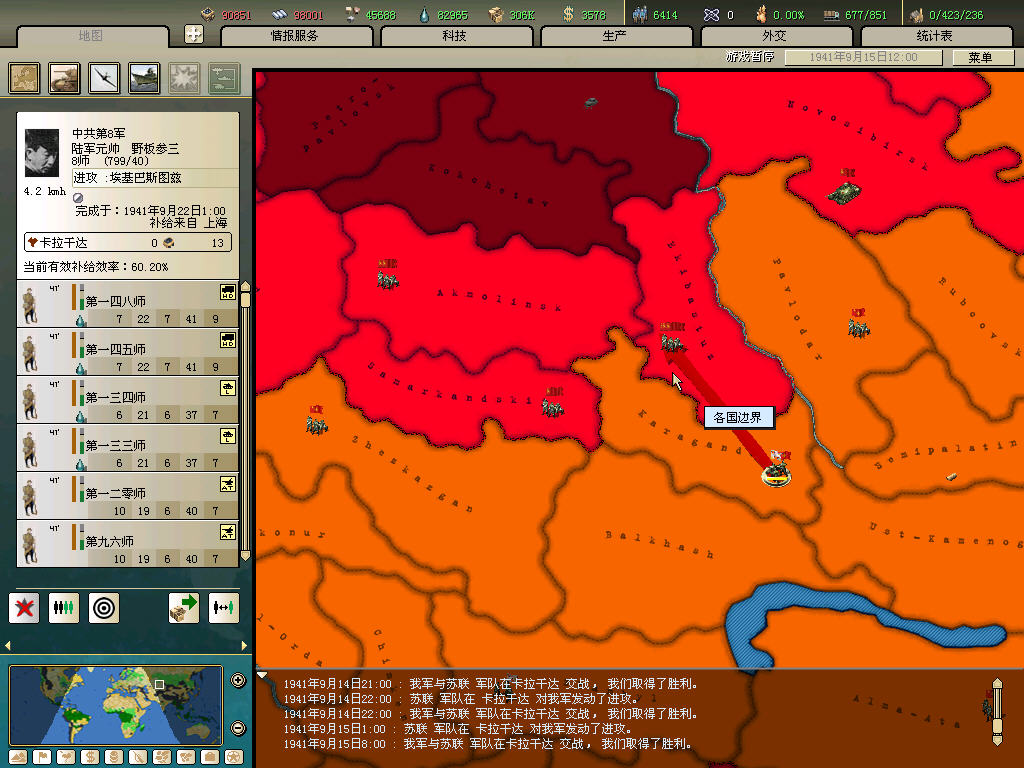Switch to diplomatic map mode with briefcase icon
Viewport: 1024px width, 768px height.
pos(210,758)
